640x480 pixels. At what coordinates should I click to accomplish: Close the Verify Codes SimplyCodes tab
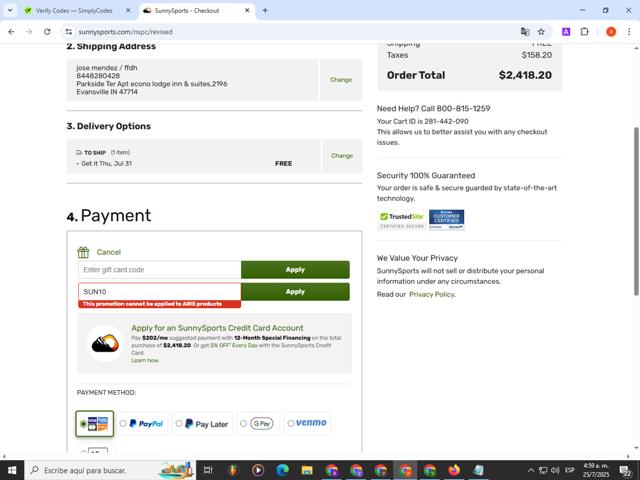pyautogui.click(x=128, y=11)
